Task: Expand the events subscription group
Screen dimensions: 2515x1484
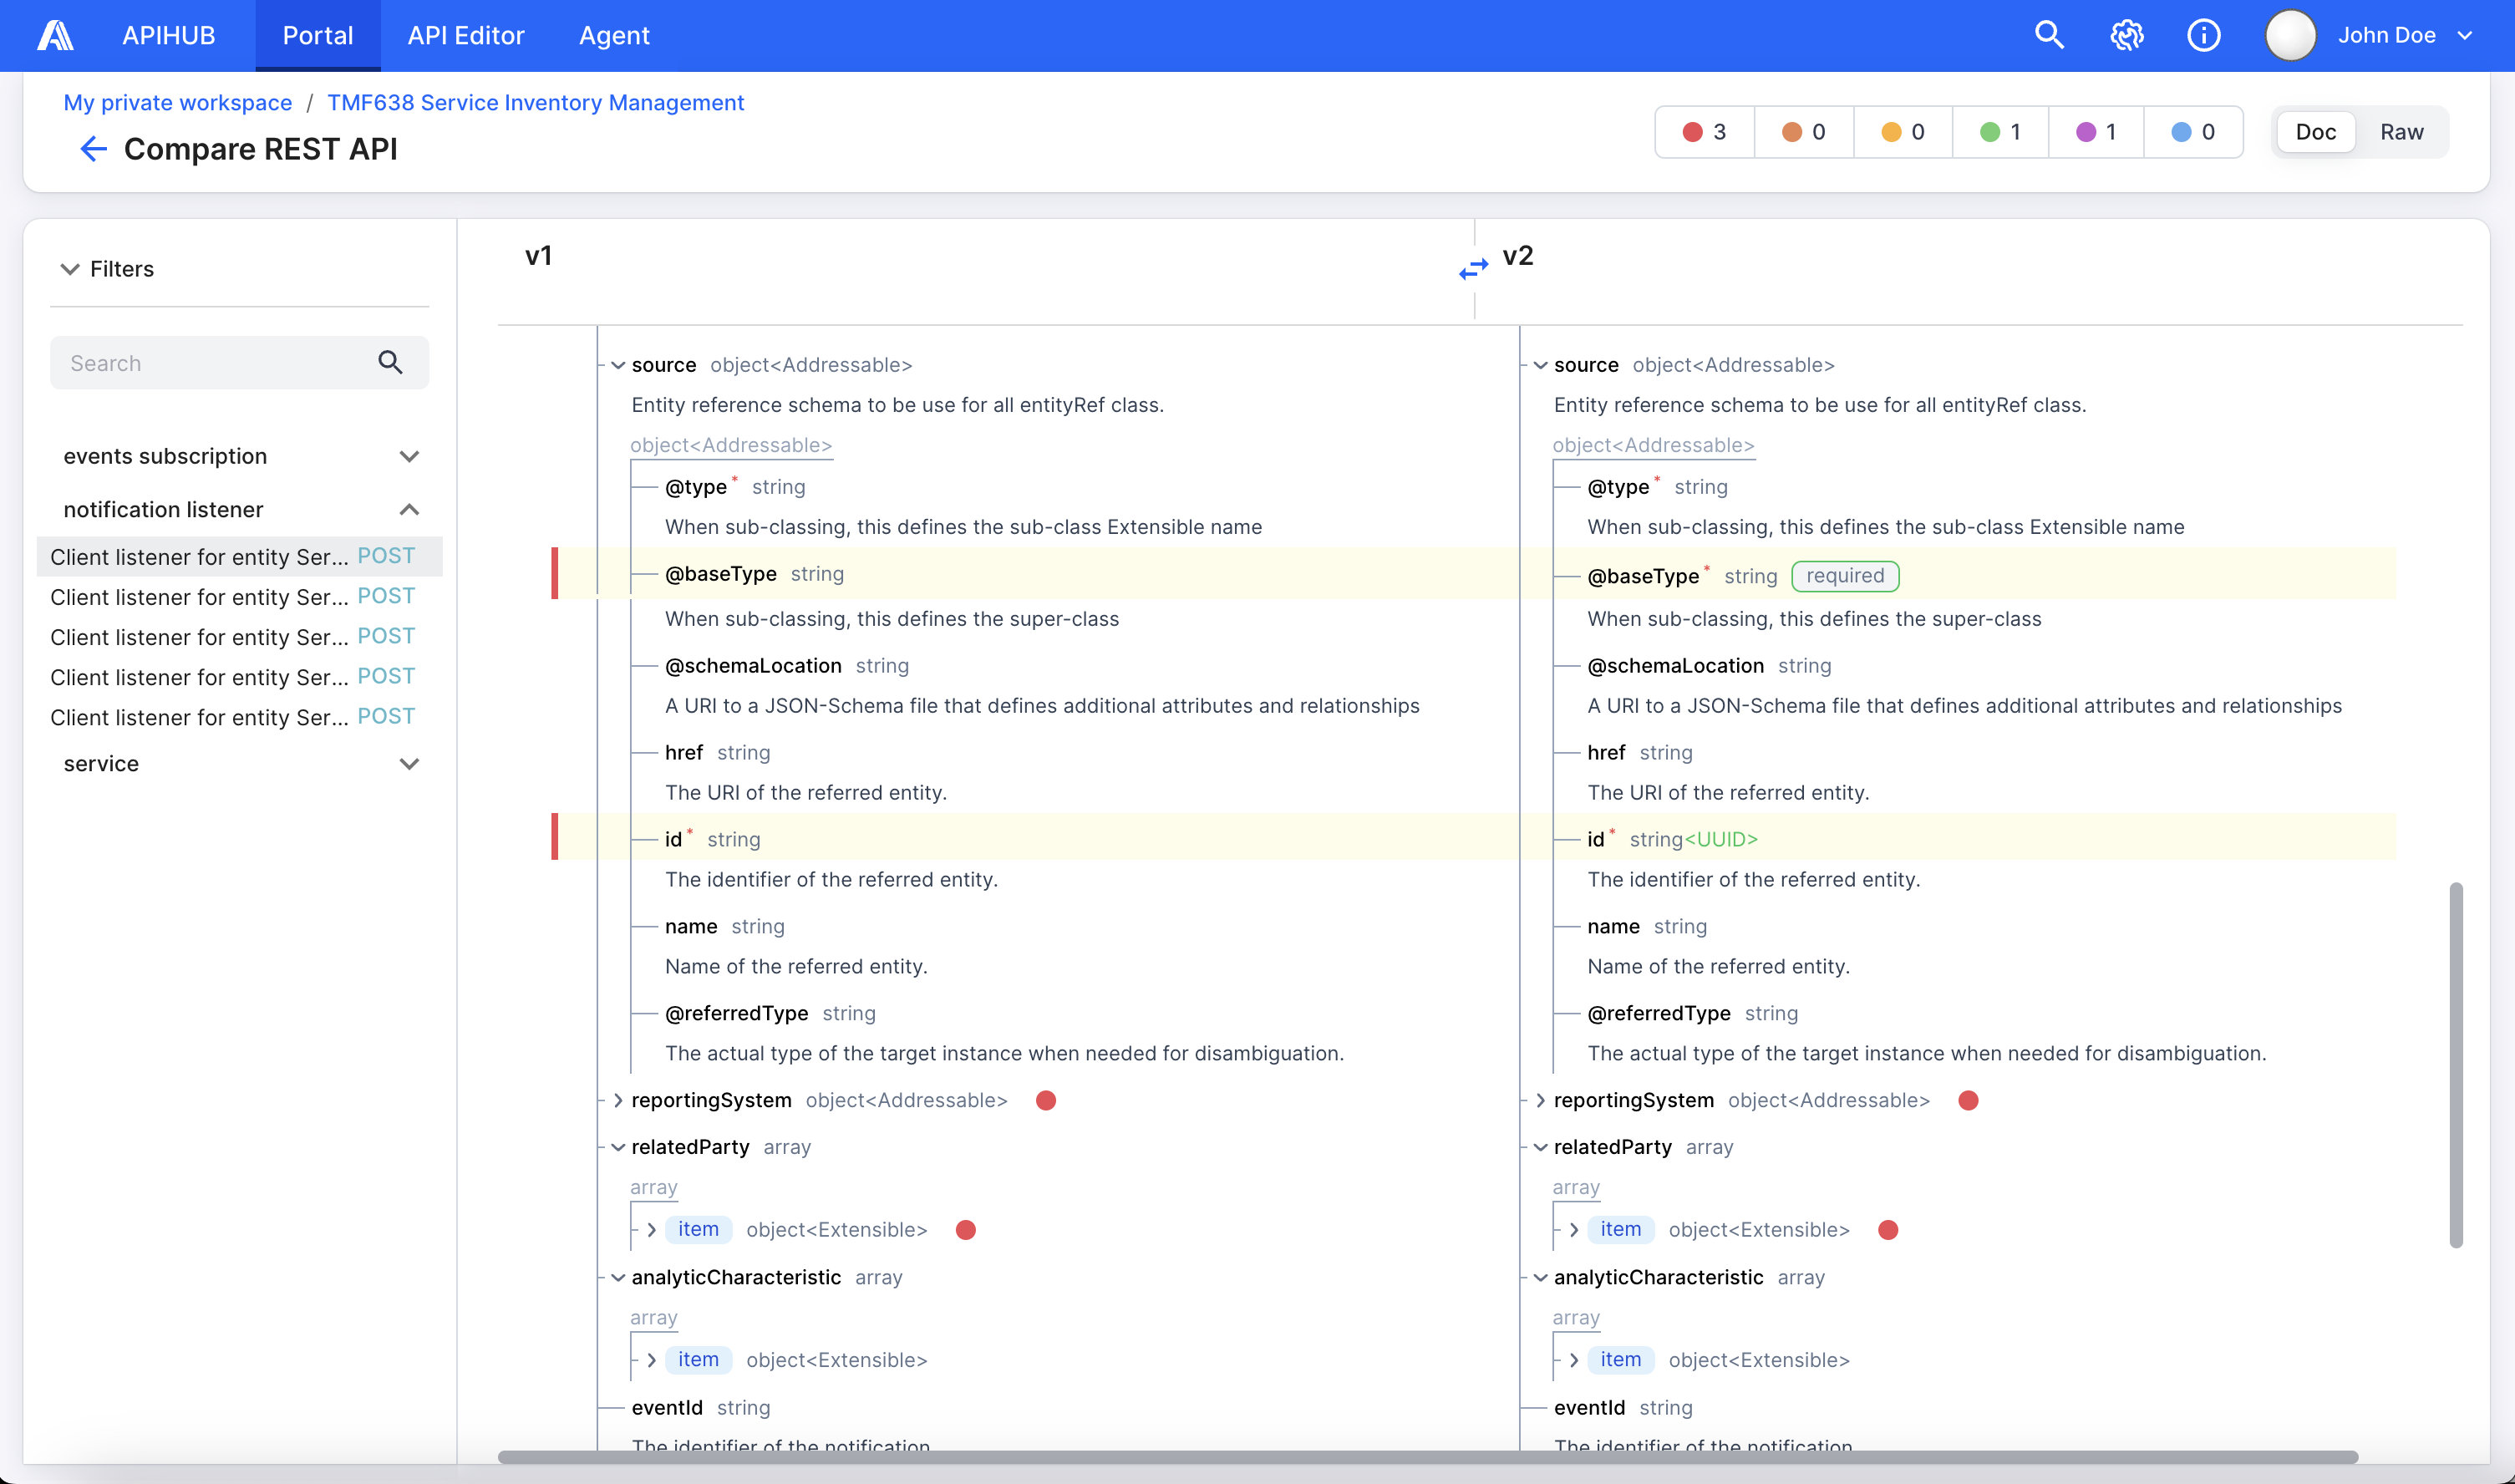Action: (x=409, y=456)
